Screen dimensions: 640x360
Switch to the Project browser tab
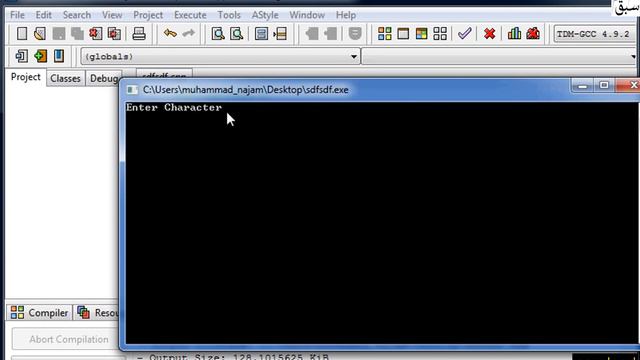(x=26, y=77)
